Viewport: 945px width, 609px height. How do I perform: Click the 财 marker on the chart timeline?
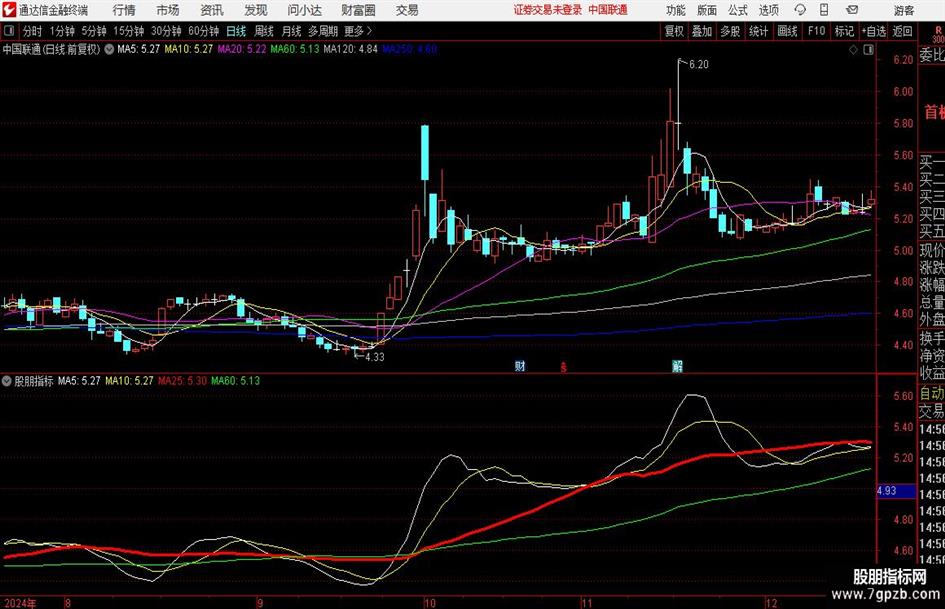pos(520,366)
